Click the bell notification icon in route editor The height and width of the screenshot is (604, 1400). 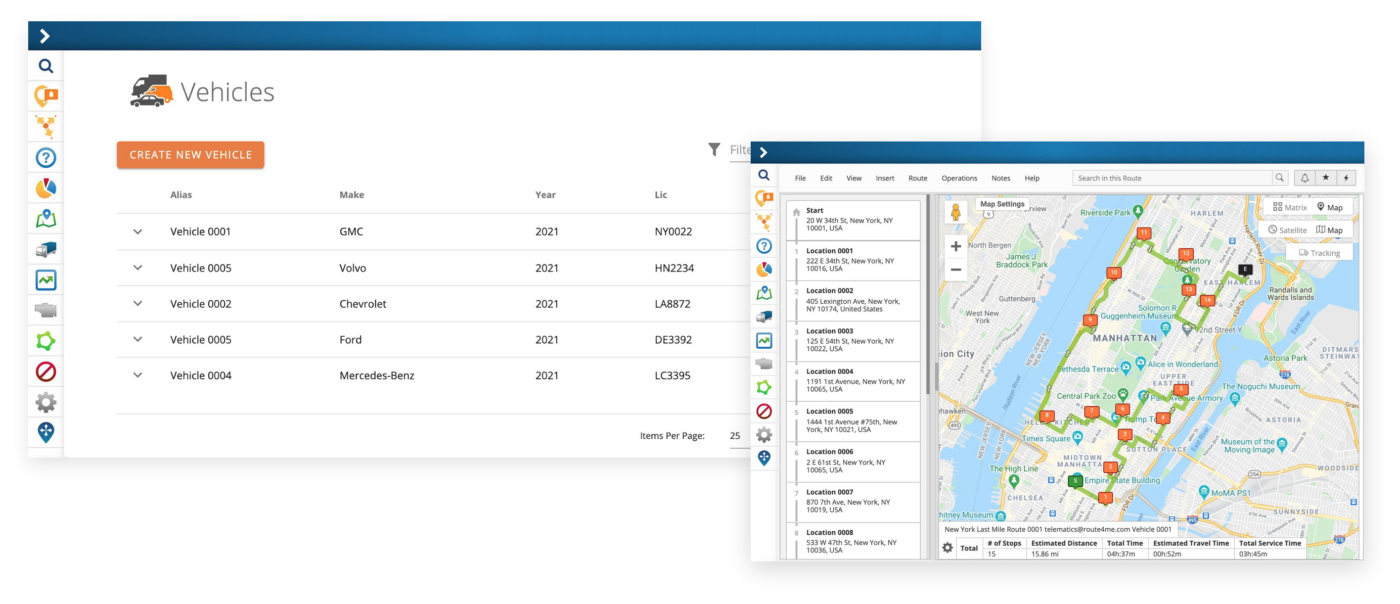click(1304, 178)
